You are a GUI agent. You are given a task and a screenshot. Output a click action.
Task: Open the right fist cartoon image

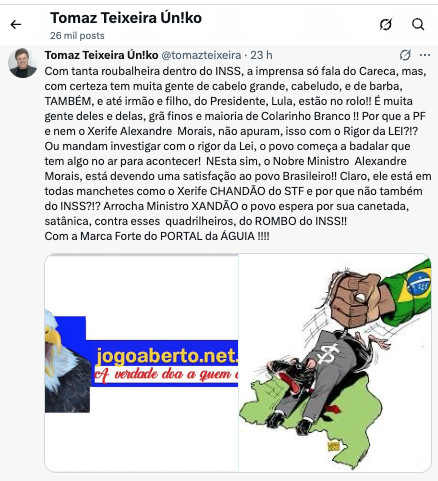click(335, 363)
